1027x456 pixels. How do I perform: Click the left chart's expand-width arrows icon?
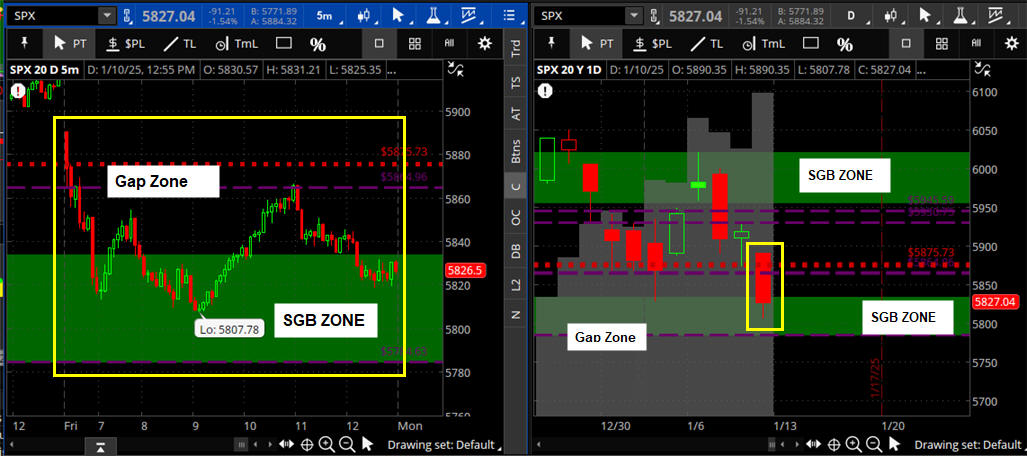tap(286, 445)
